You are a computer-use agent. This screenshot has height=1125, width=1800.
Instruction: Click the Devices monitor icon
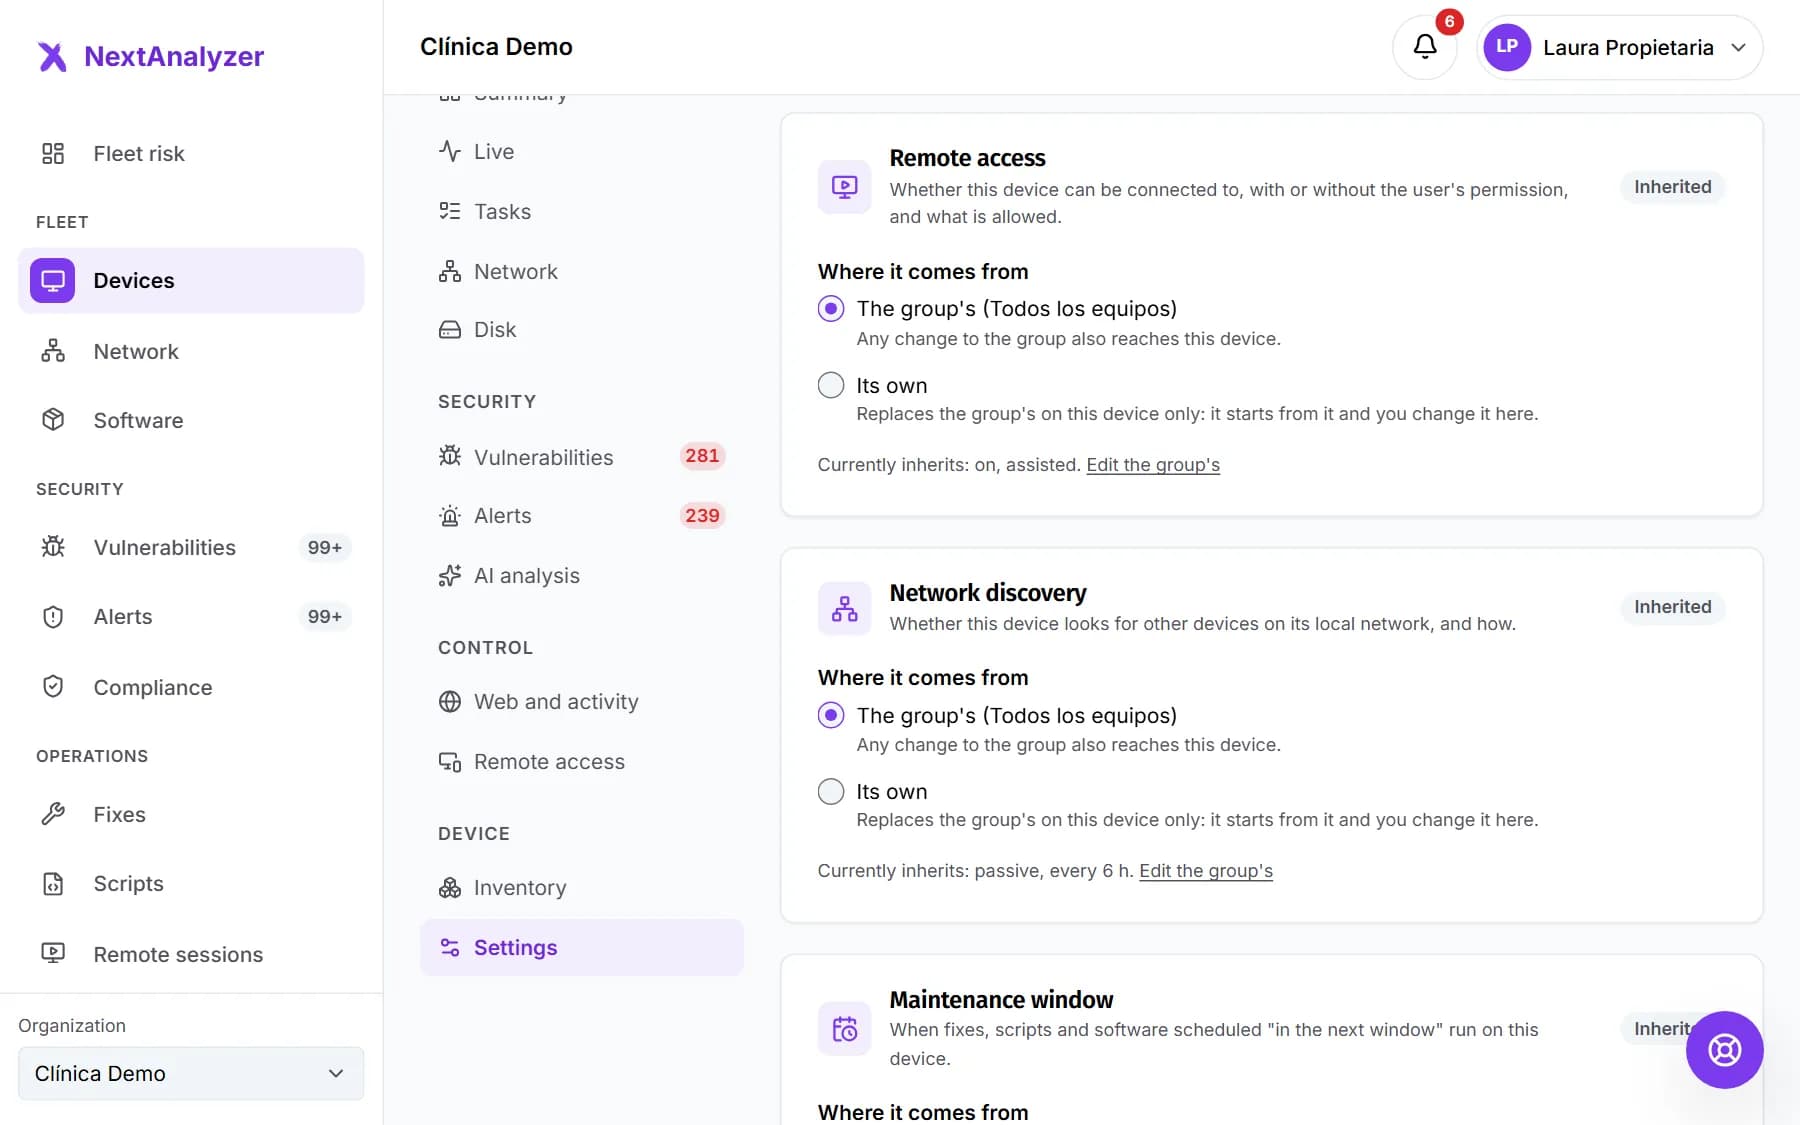coord(53,280)
